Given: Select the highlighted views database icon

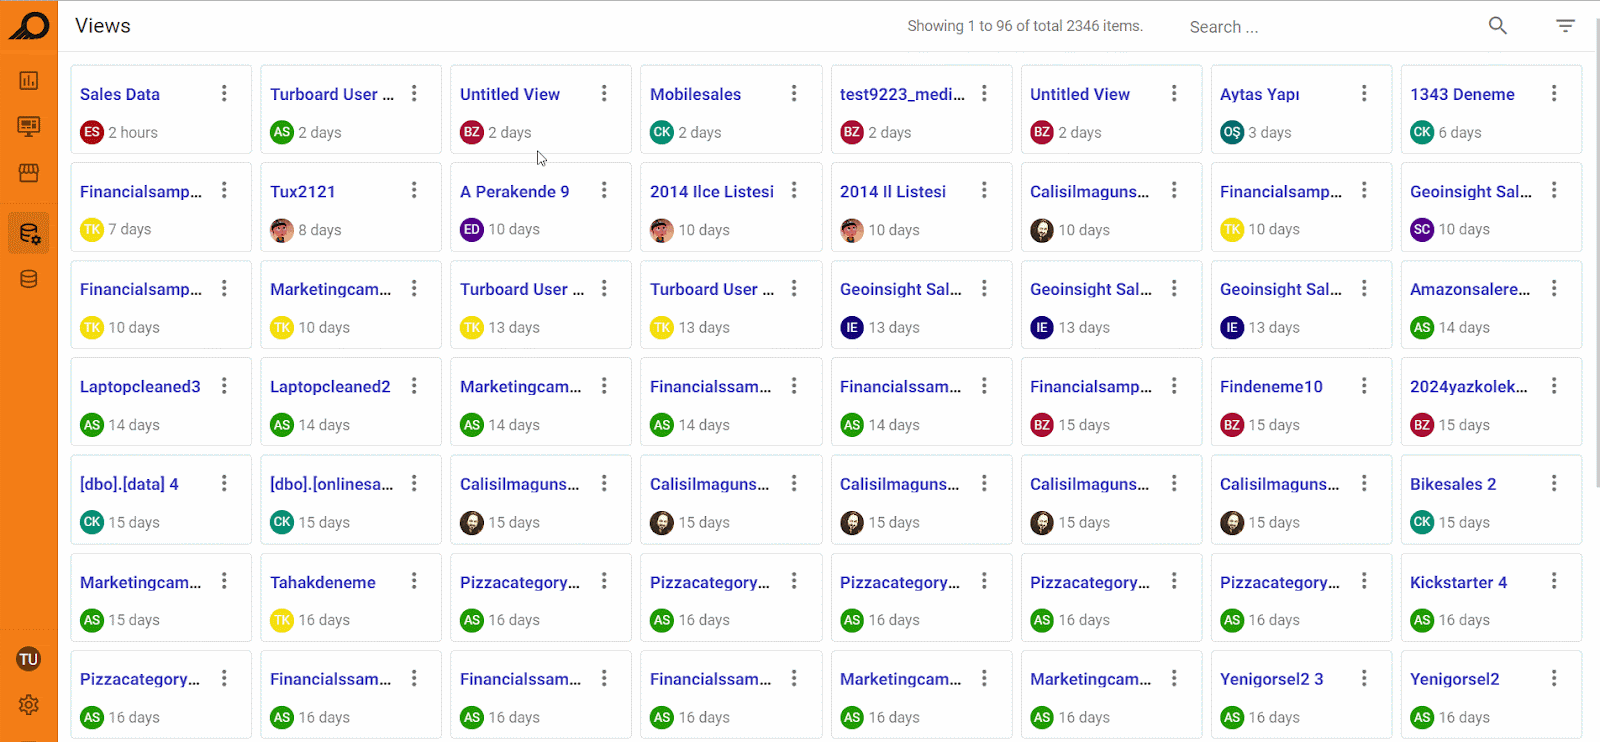Looking at the screenshot, I should (x=29, y=234).
